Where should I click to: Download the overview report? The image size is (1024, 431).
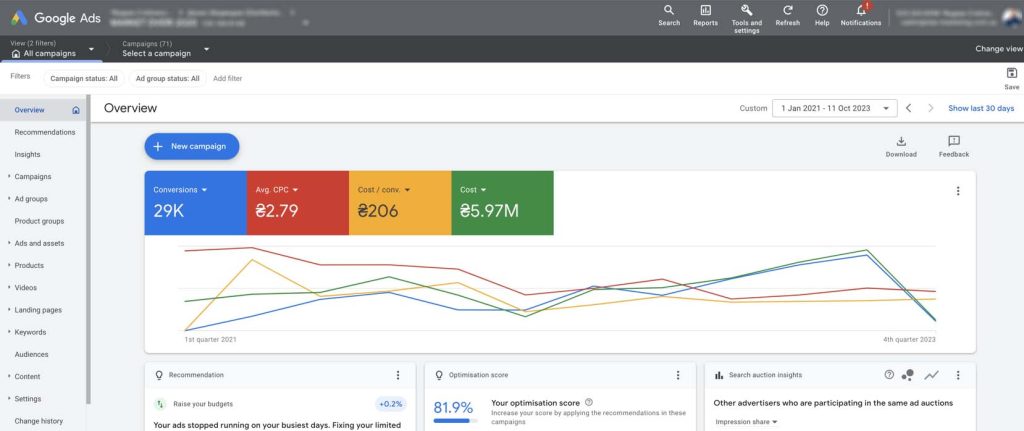point(900,142)
